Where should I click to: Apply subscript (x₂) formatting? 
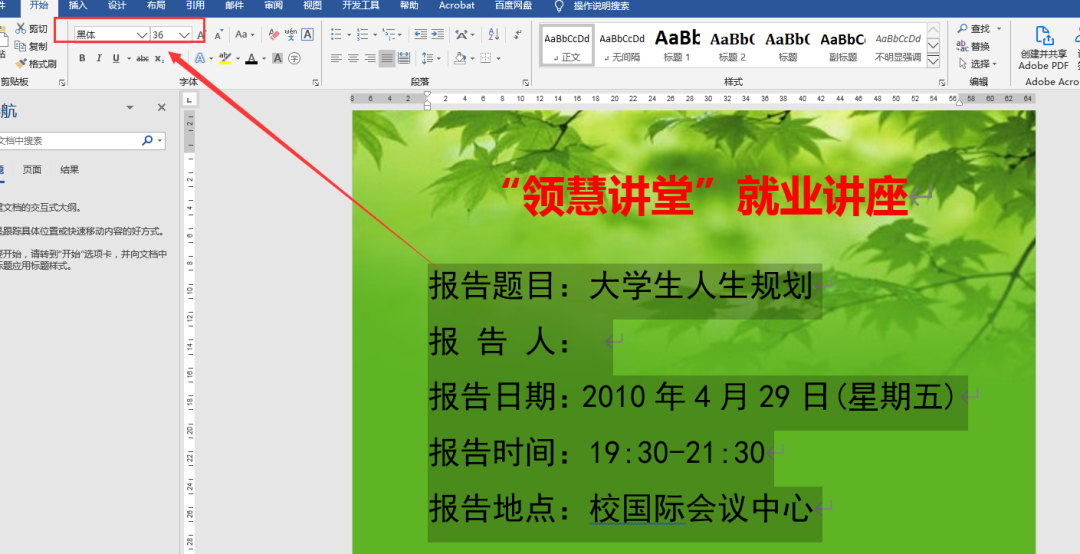(x=159, y=59)
